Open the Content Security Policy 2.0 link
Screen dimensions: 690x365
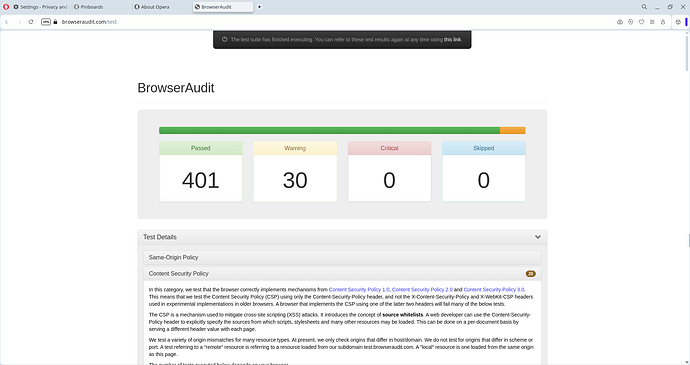pyautogui.click(x=422, y=290)
